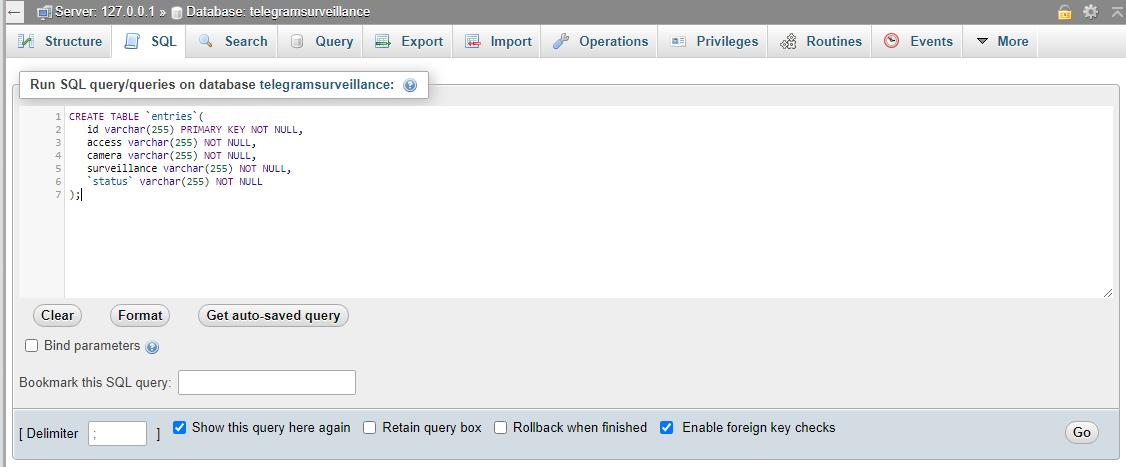Enable the Rollback when finished checkbox

pos(501,427)
